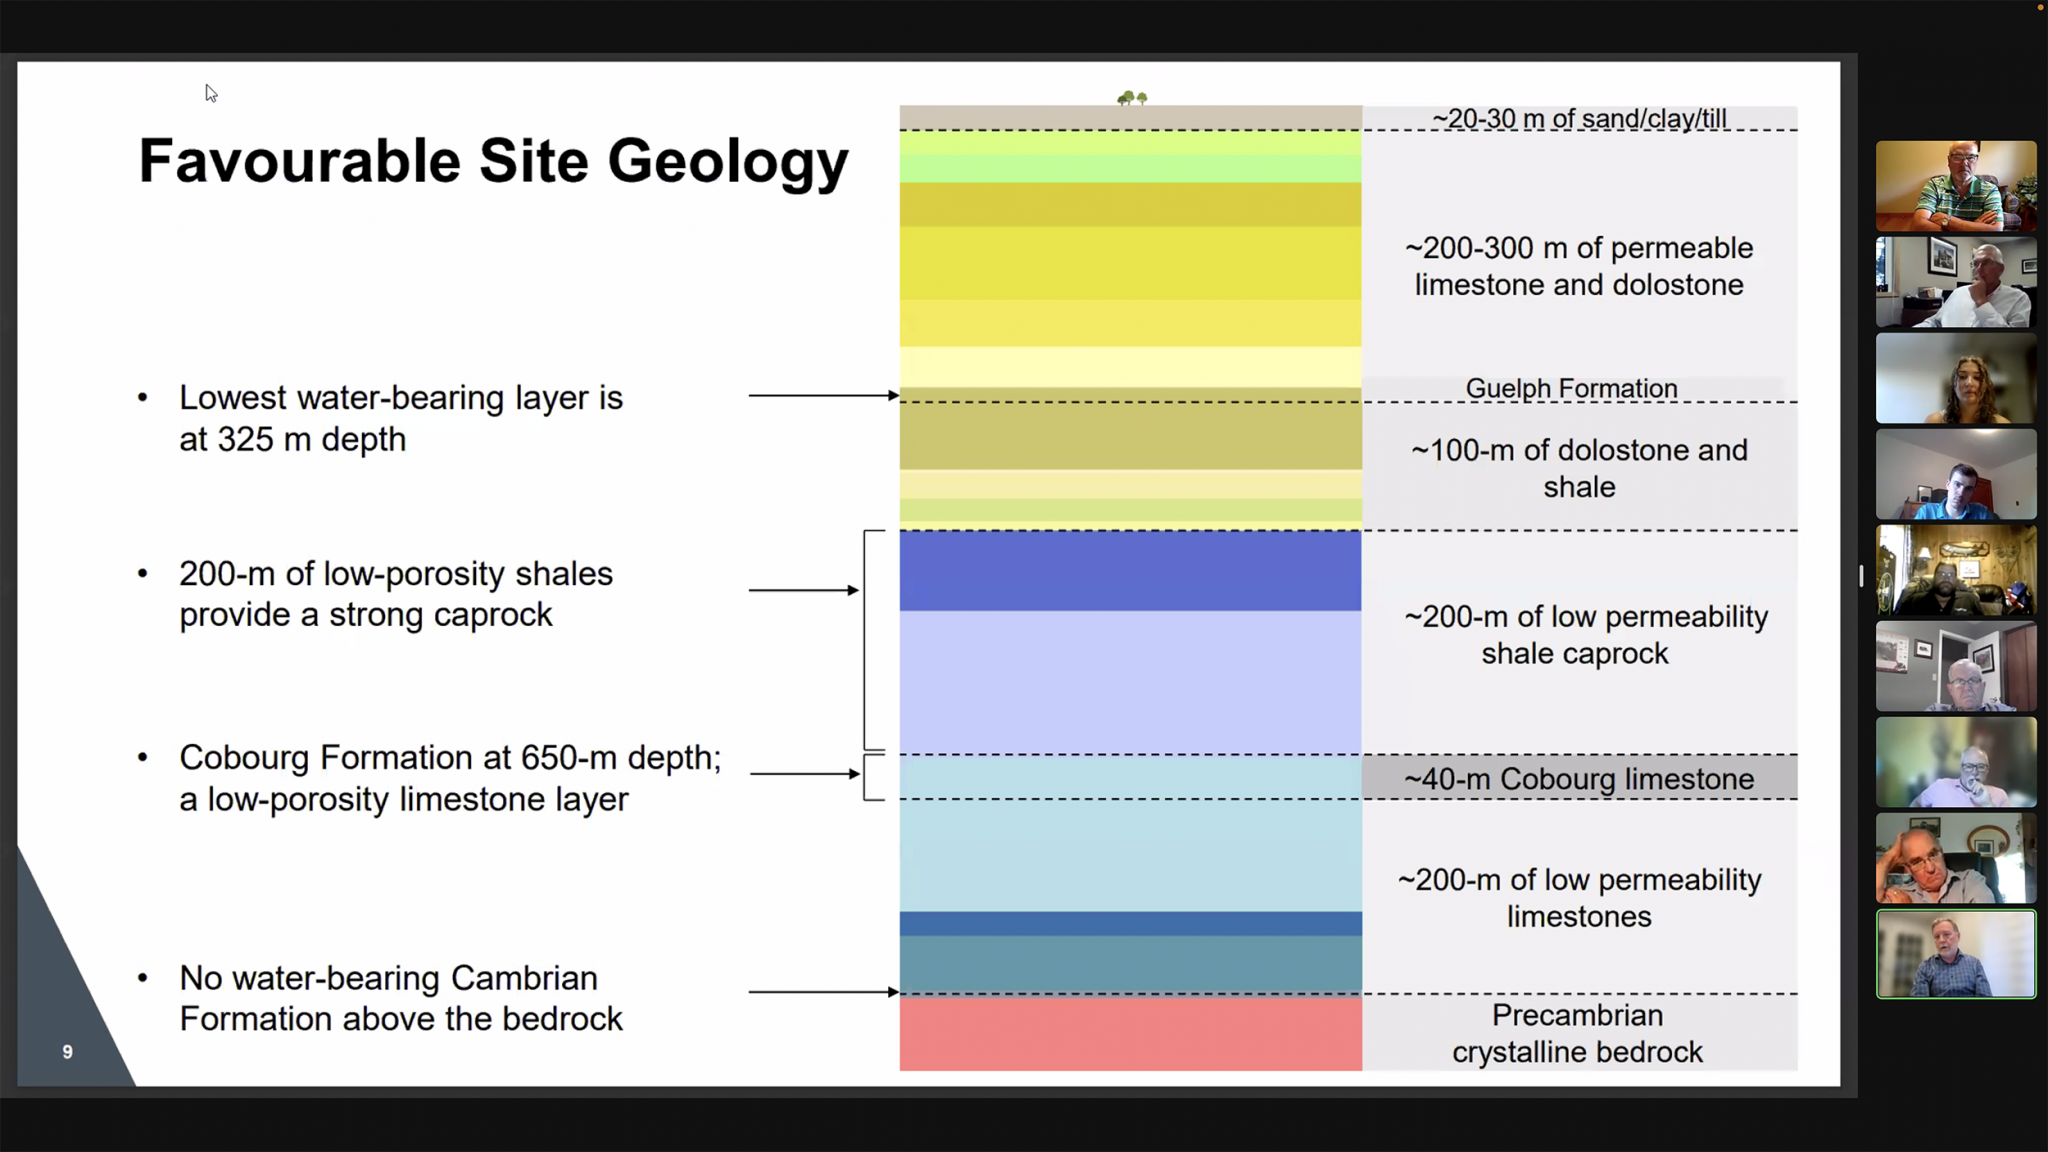The width and height of the screenshot is (2048, 1152).
Task: Click the slide page number 9
Action: pyautogui.click(x=66, y=1051)
